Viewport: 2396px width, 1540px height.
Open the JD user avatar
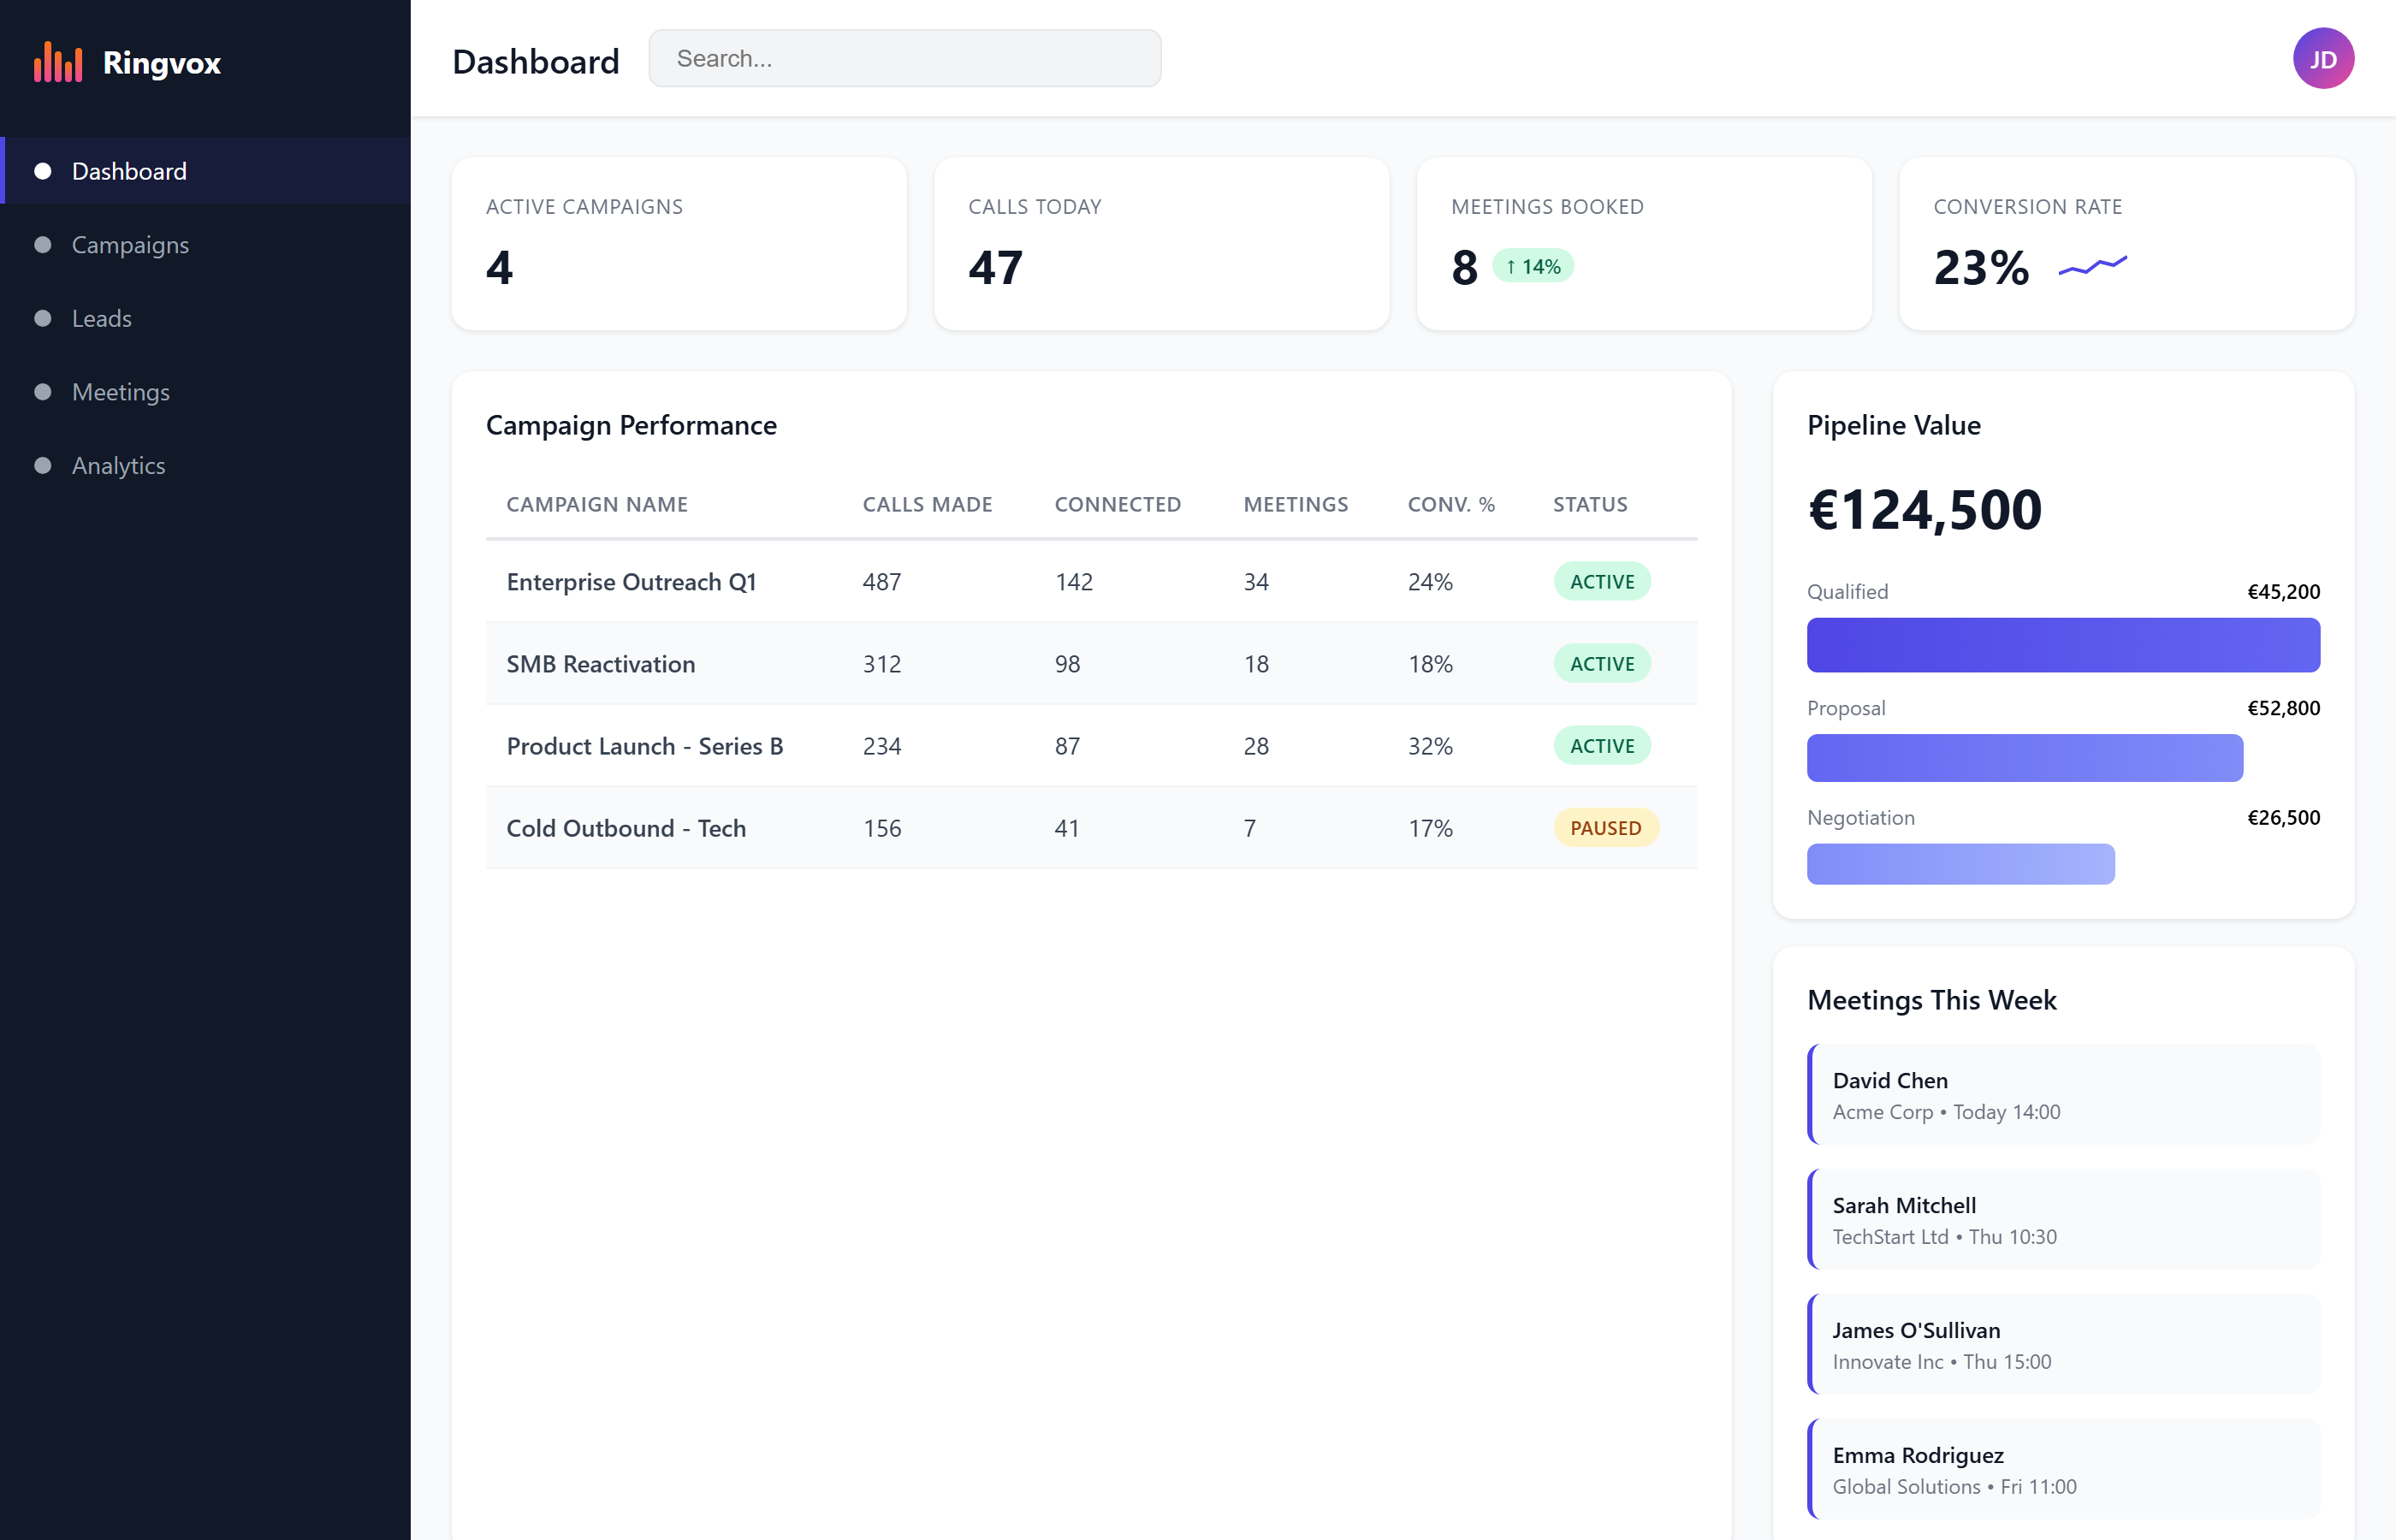(2322, 59)
